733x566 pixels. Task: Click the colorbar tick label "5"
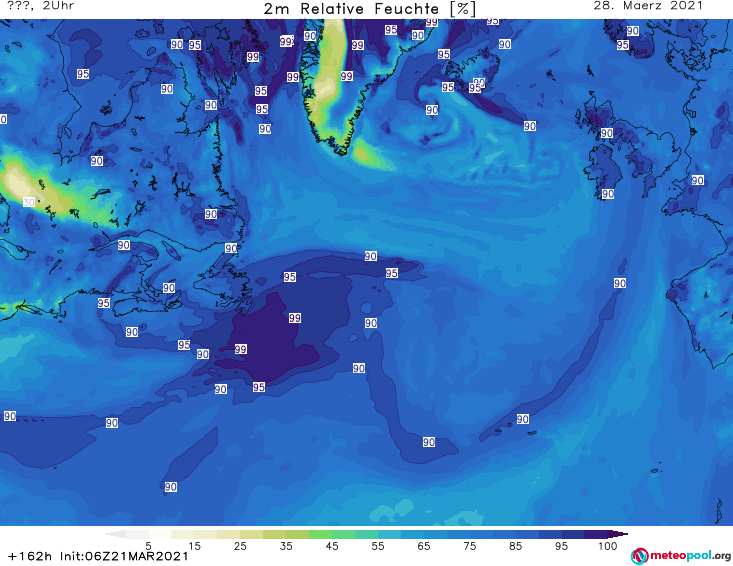pyautogui.click(x=148, y=546)
